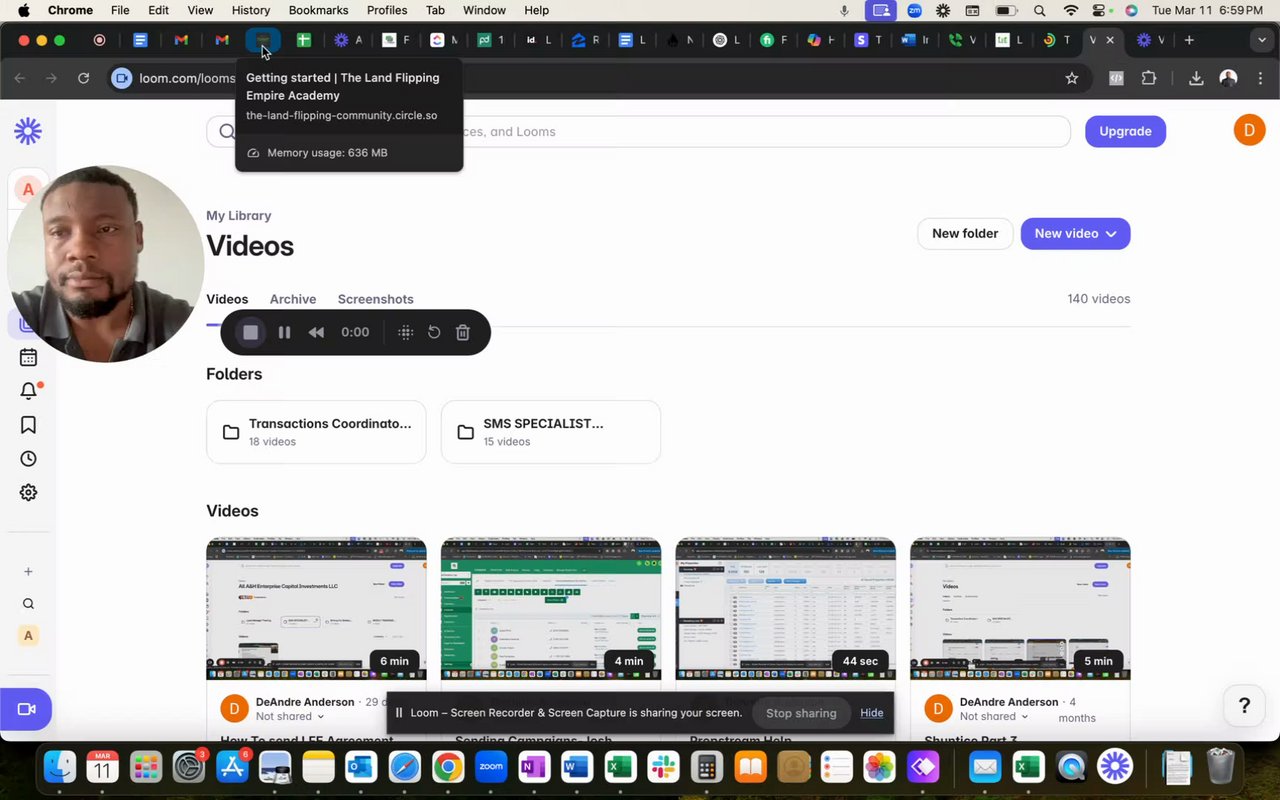Viewport: 1280px width, 800px height.
Task: Click the plus icon in Loom's sidebar
Action: coord(28,571)
